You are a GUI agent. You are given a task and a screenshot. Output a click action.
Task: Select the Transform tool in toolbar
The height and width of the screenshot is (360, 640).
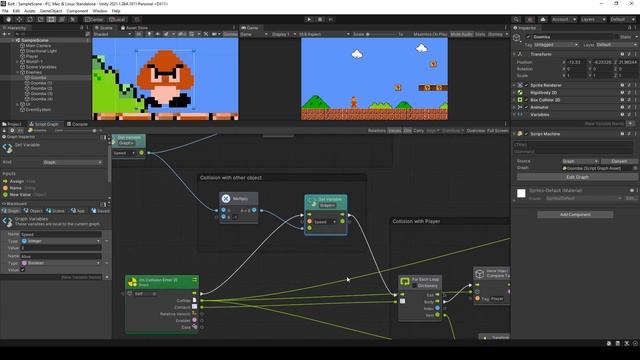click(x=62, y=19)
